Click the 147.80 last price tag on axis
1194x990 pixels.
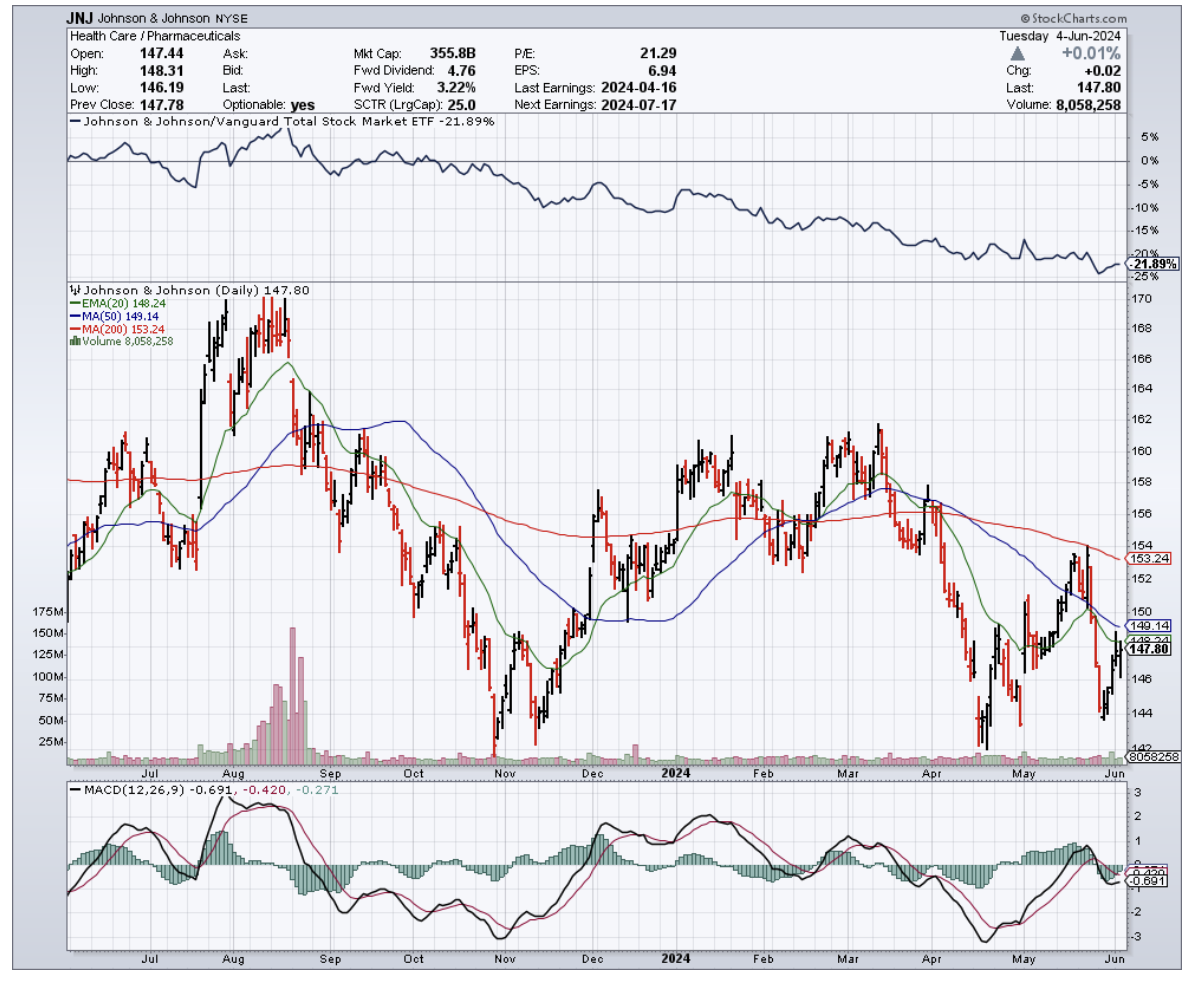[1147, 649]
